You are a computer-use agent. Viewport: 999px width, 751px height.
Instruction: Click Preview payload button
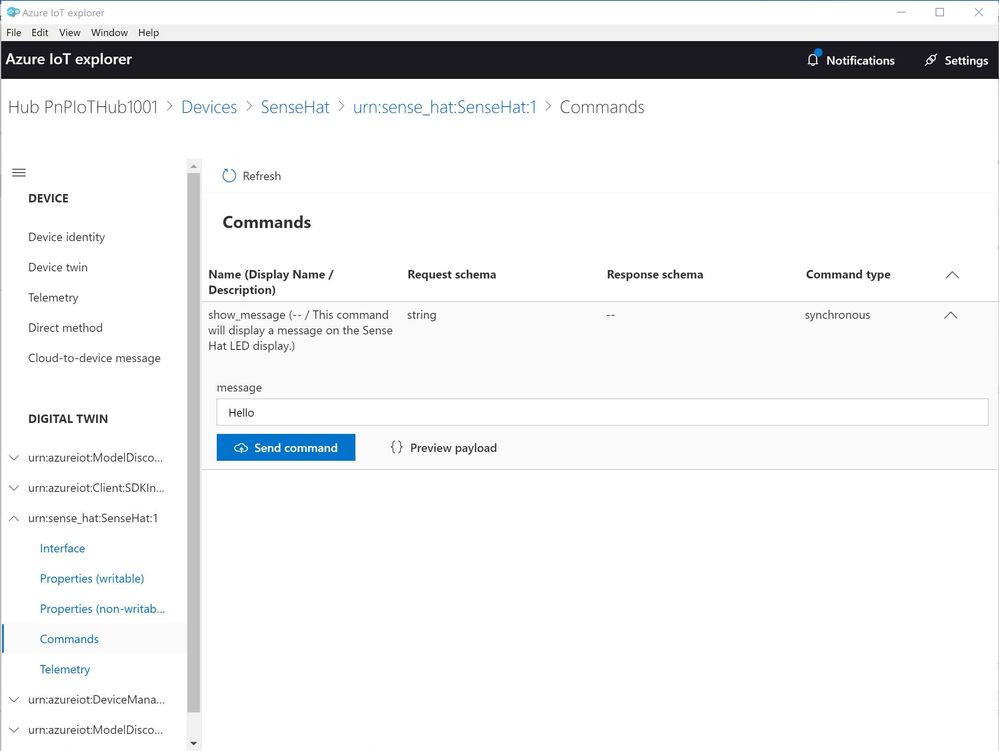point(443,448)
